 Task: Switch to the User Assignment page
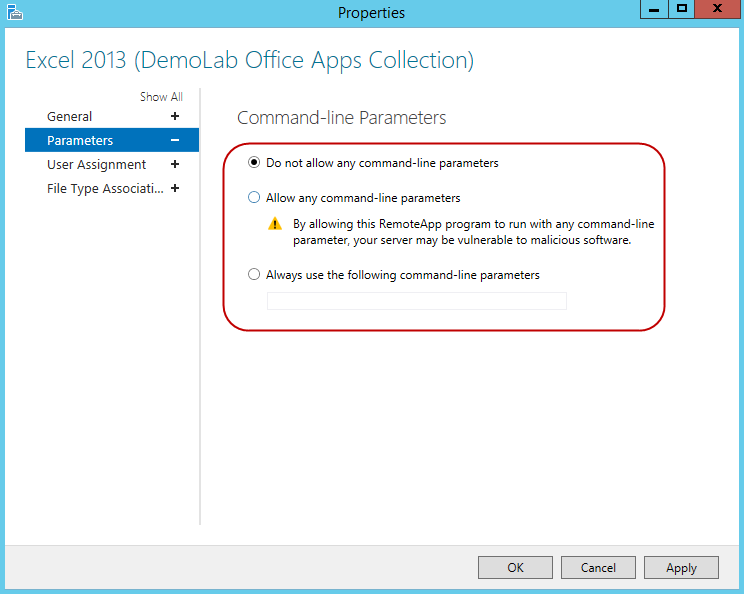coord(96,165)
